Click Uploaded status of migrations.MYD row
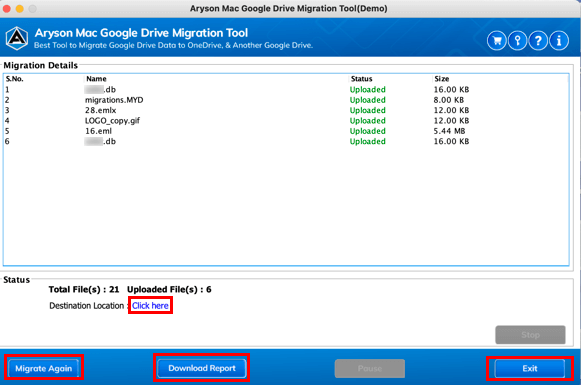581x385 pixels. pyautogui.click(x=368, y=100)
